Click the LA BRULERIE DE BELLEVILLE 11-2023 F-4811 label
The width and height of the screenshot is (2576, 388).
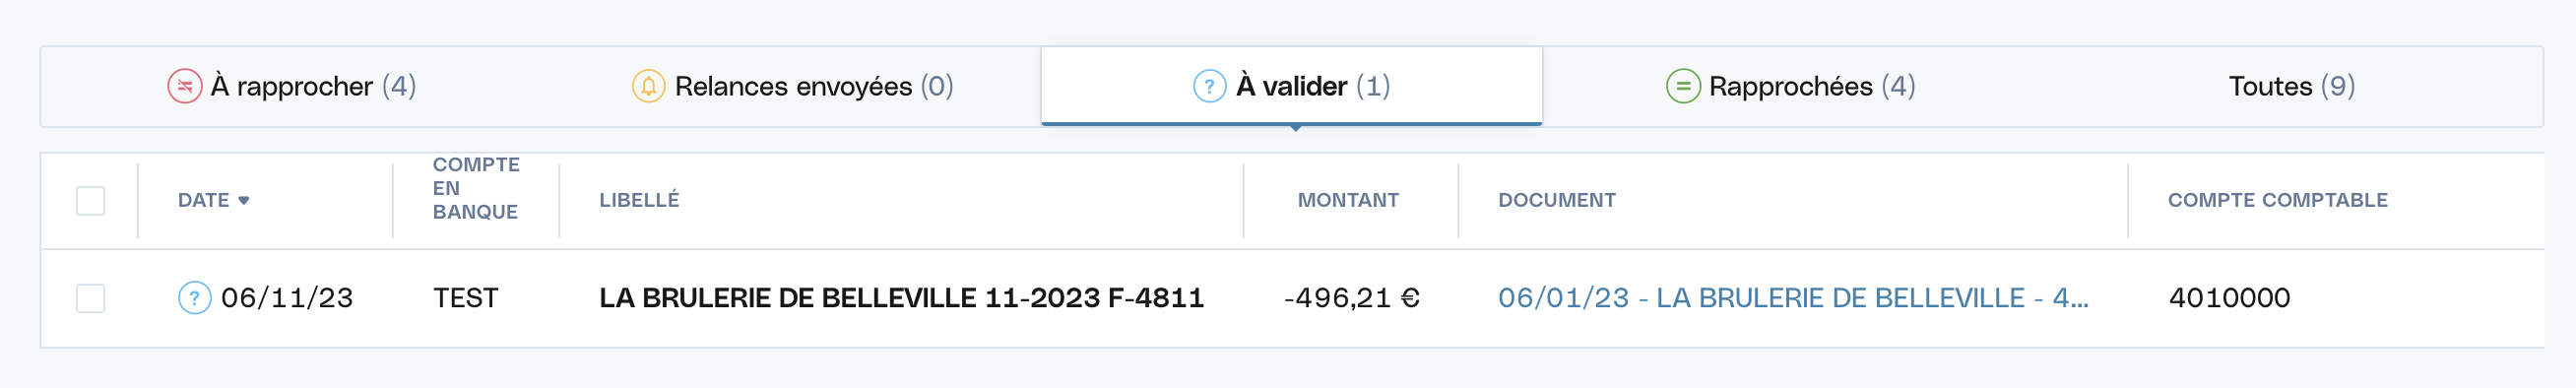tap(901, 298)
